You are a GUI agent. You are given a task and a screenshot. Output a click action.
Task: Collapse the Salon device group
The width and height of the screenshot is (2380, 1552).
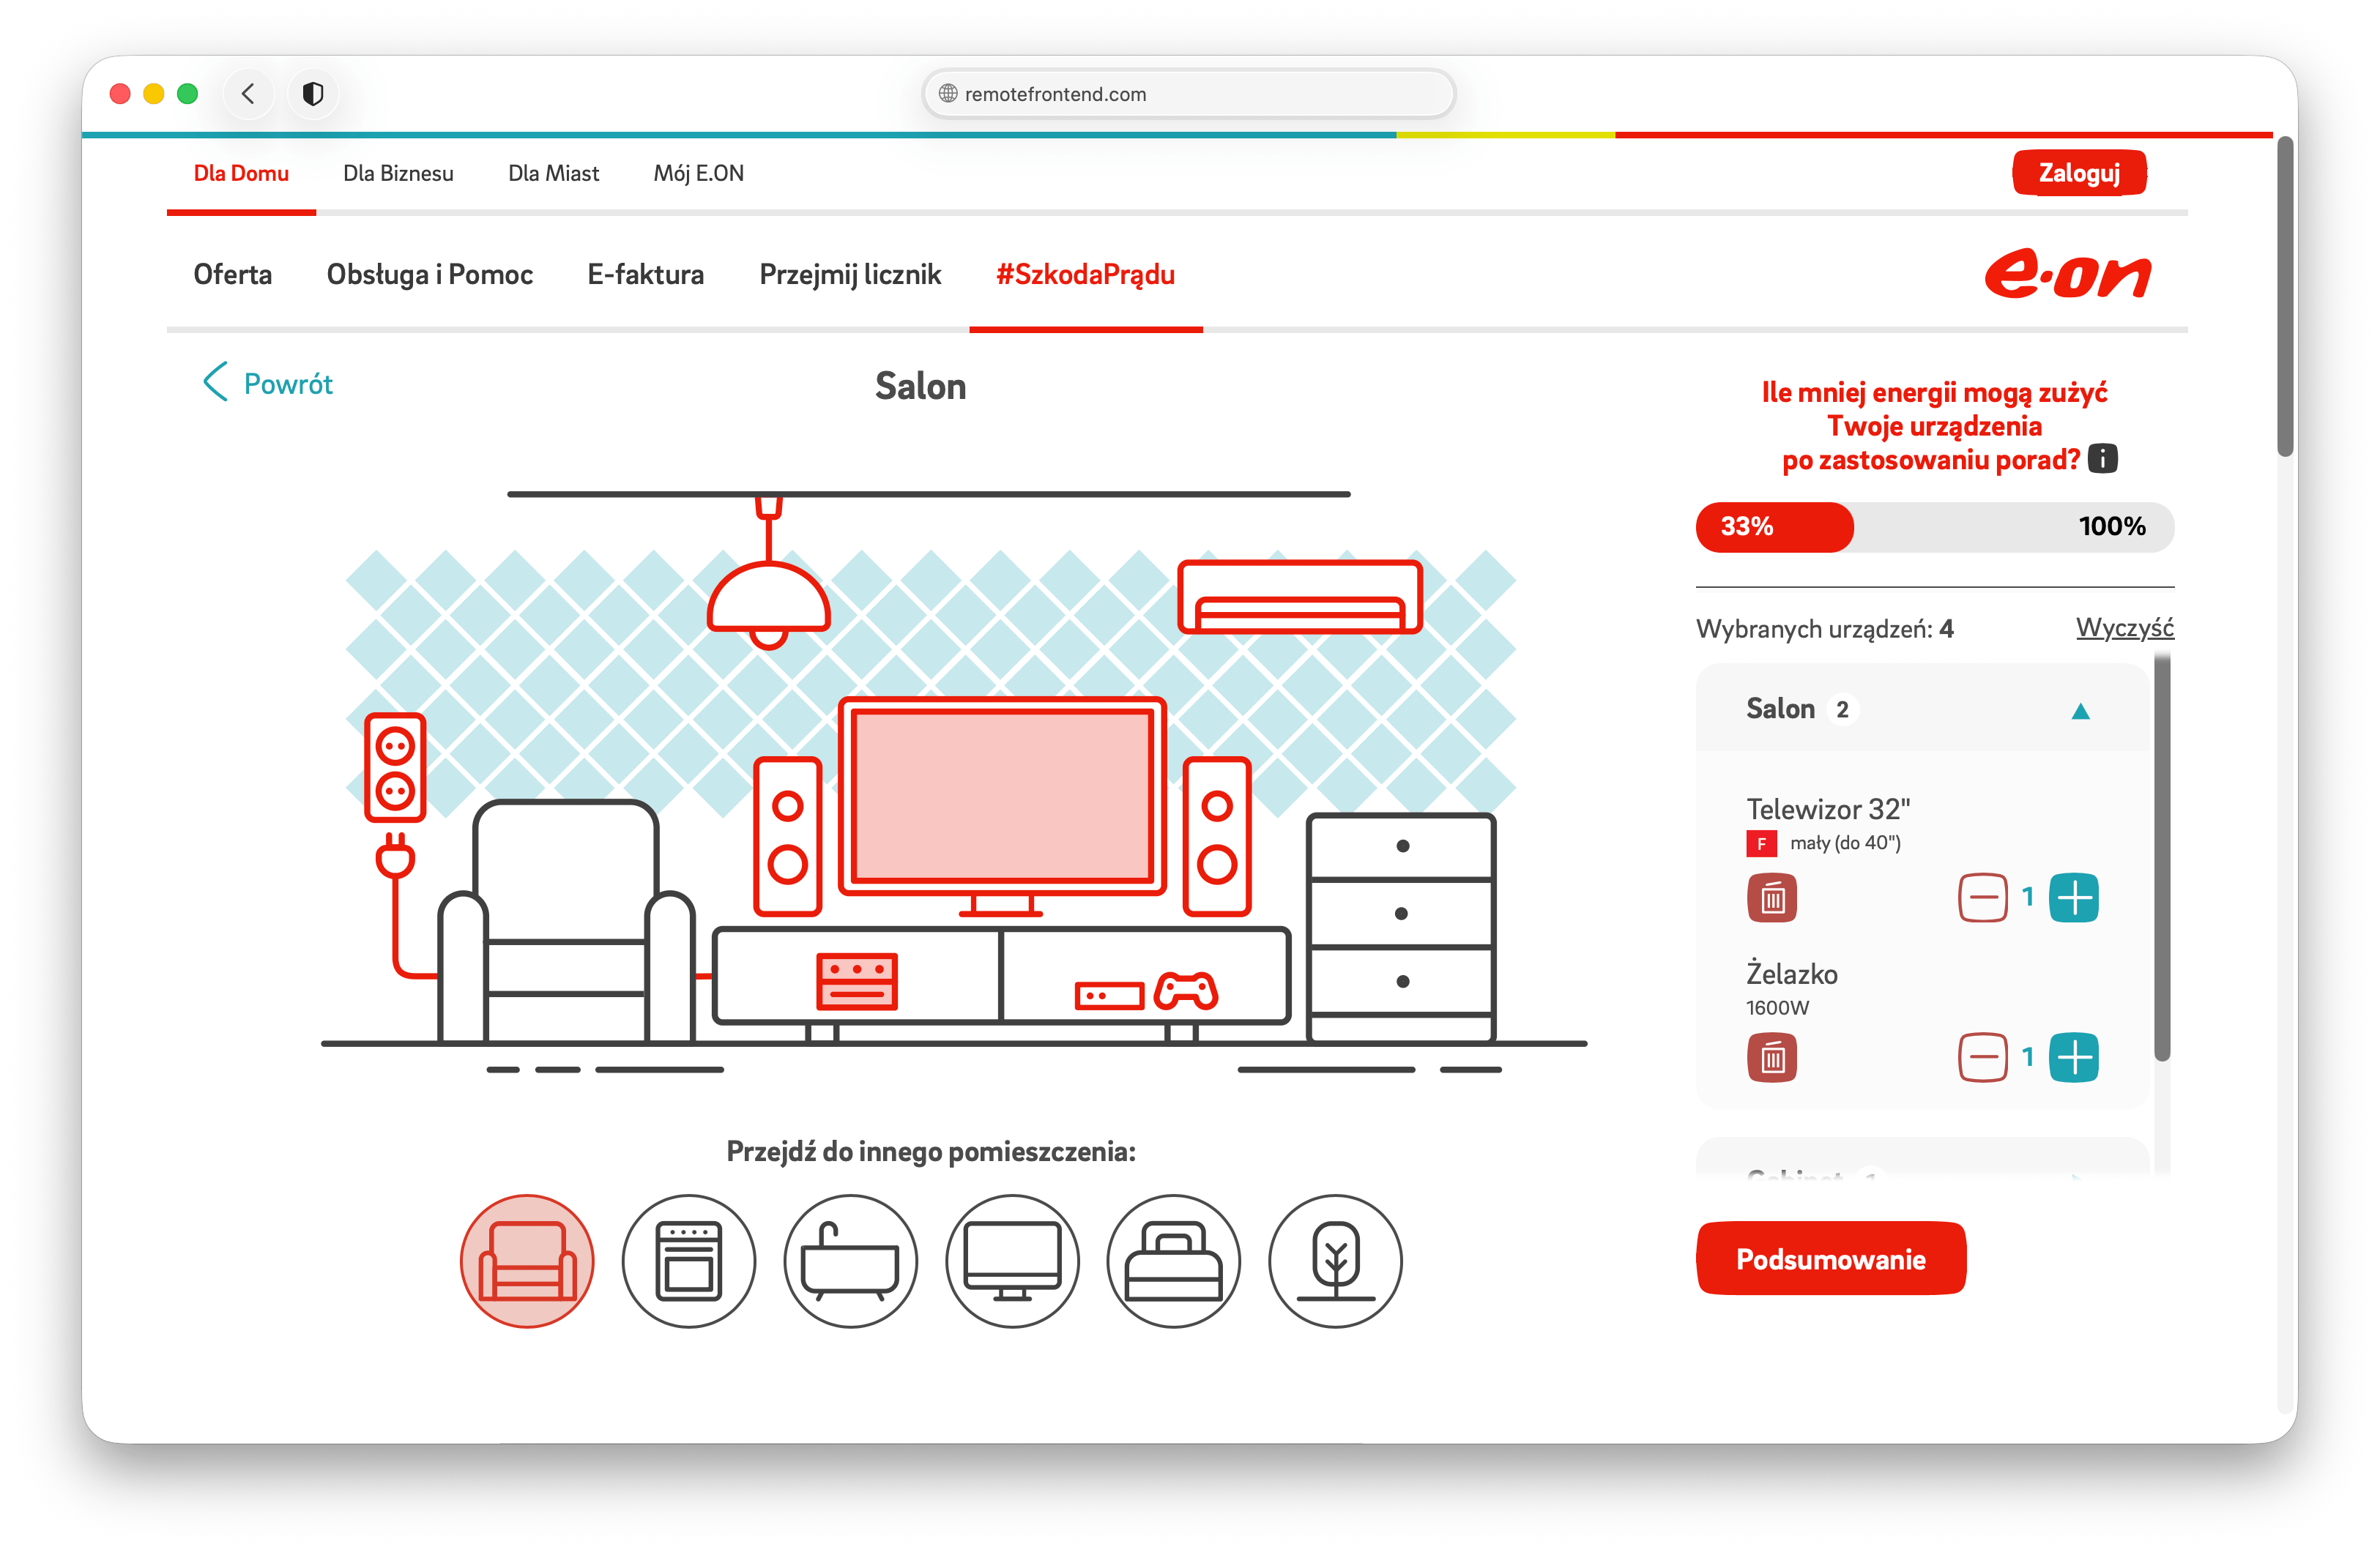[2080, 711]
